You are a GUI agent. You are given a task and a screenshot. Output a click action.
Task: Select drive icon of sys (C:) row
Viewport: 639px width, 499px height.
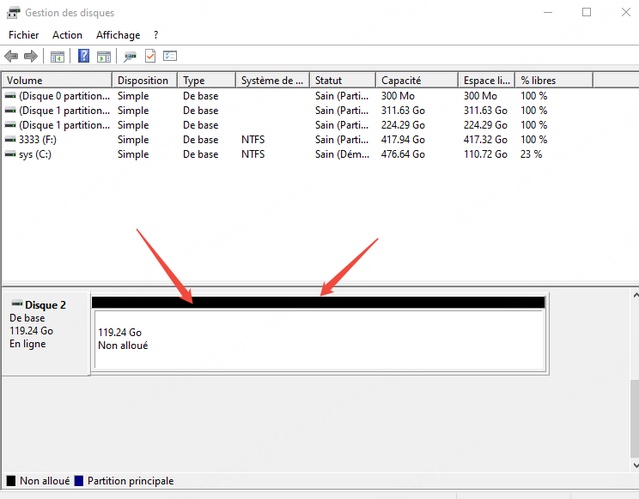10,154
